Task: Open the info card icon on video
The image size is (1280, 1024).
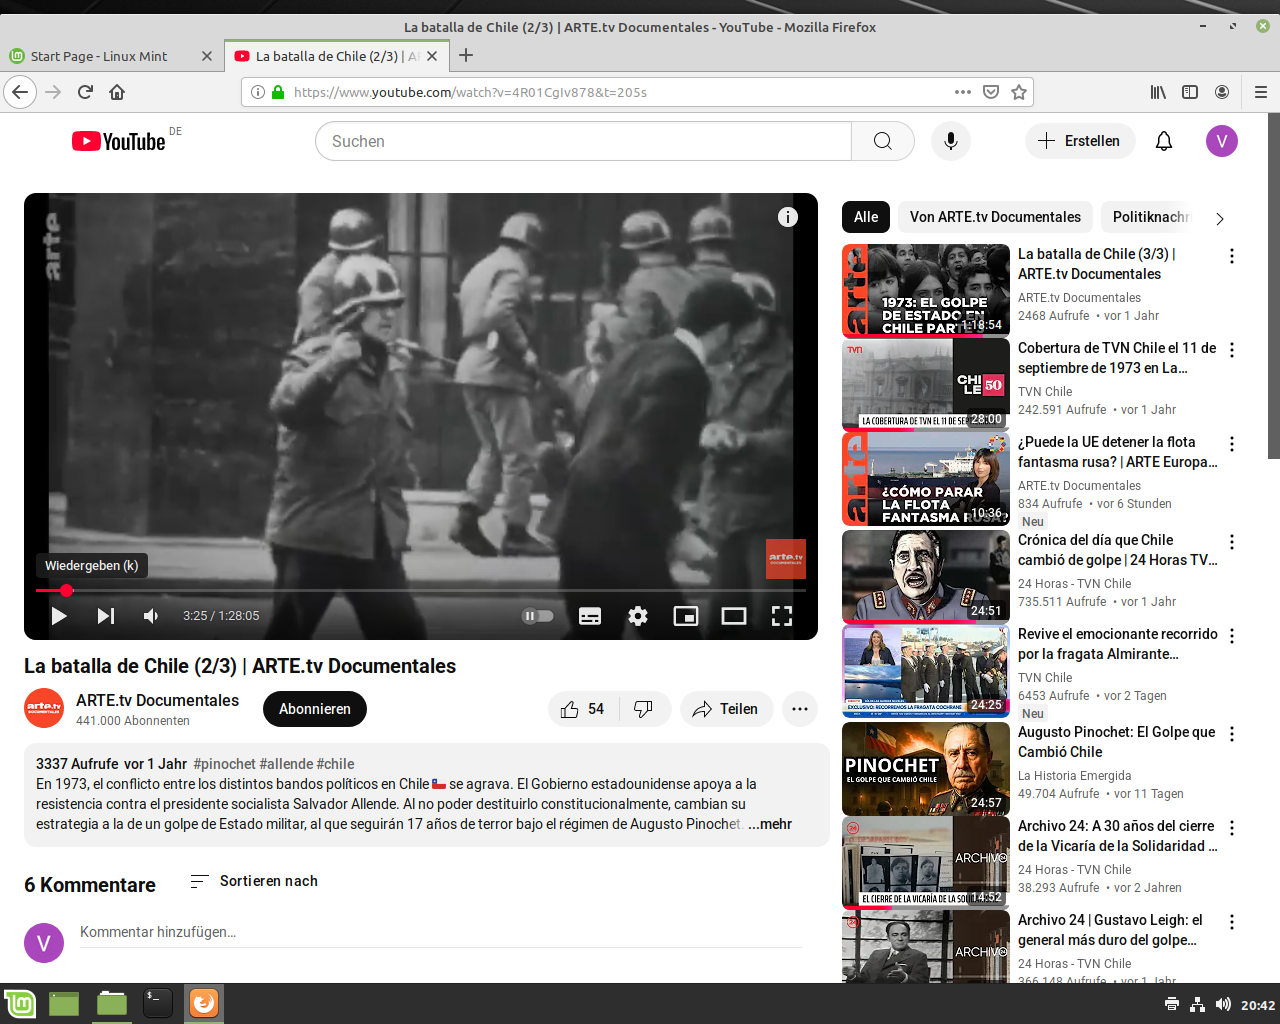Action: coord(788,217)
